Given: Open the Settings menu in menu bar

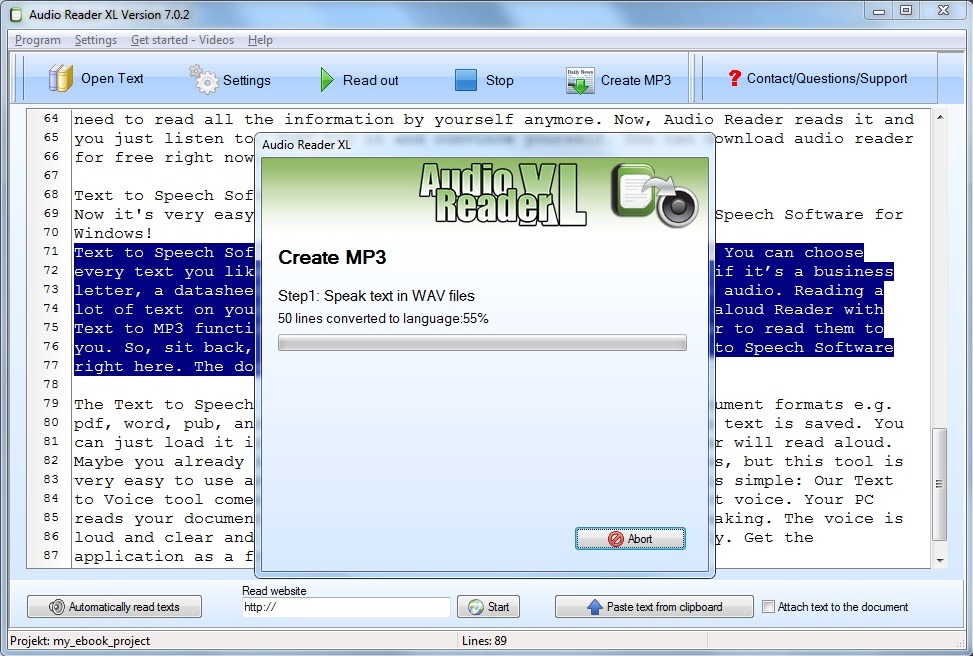Looking at the screenshot, I should click(96, 40).
